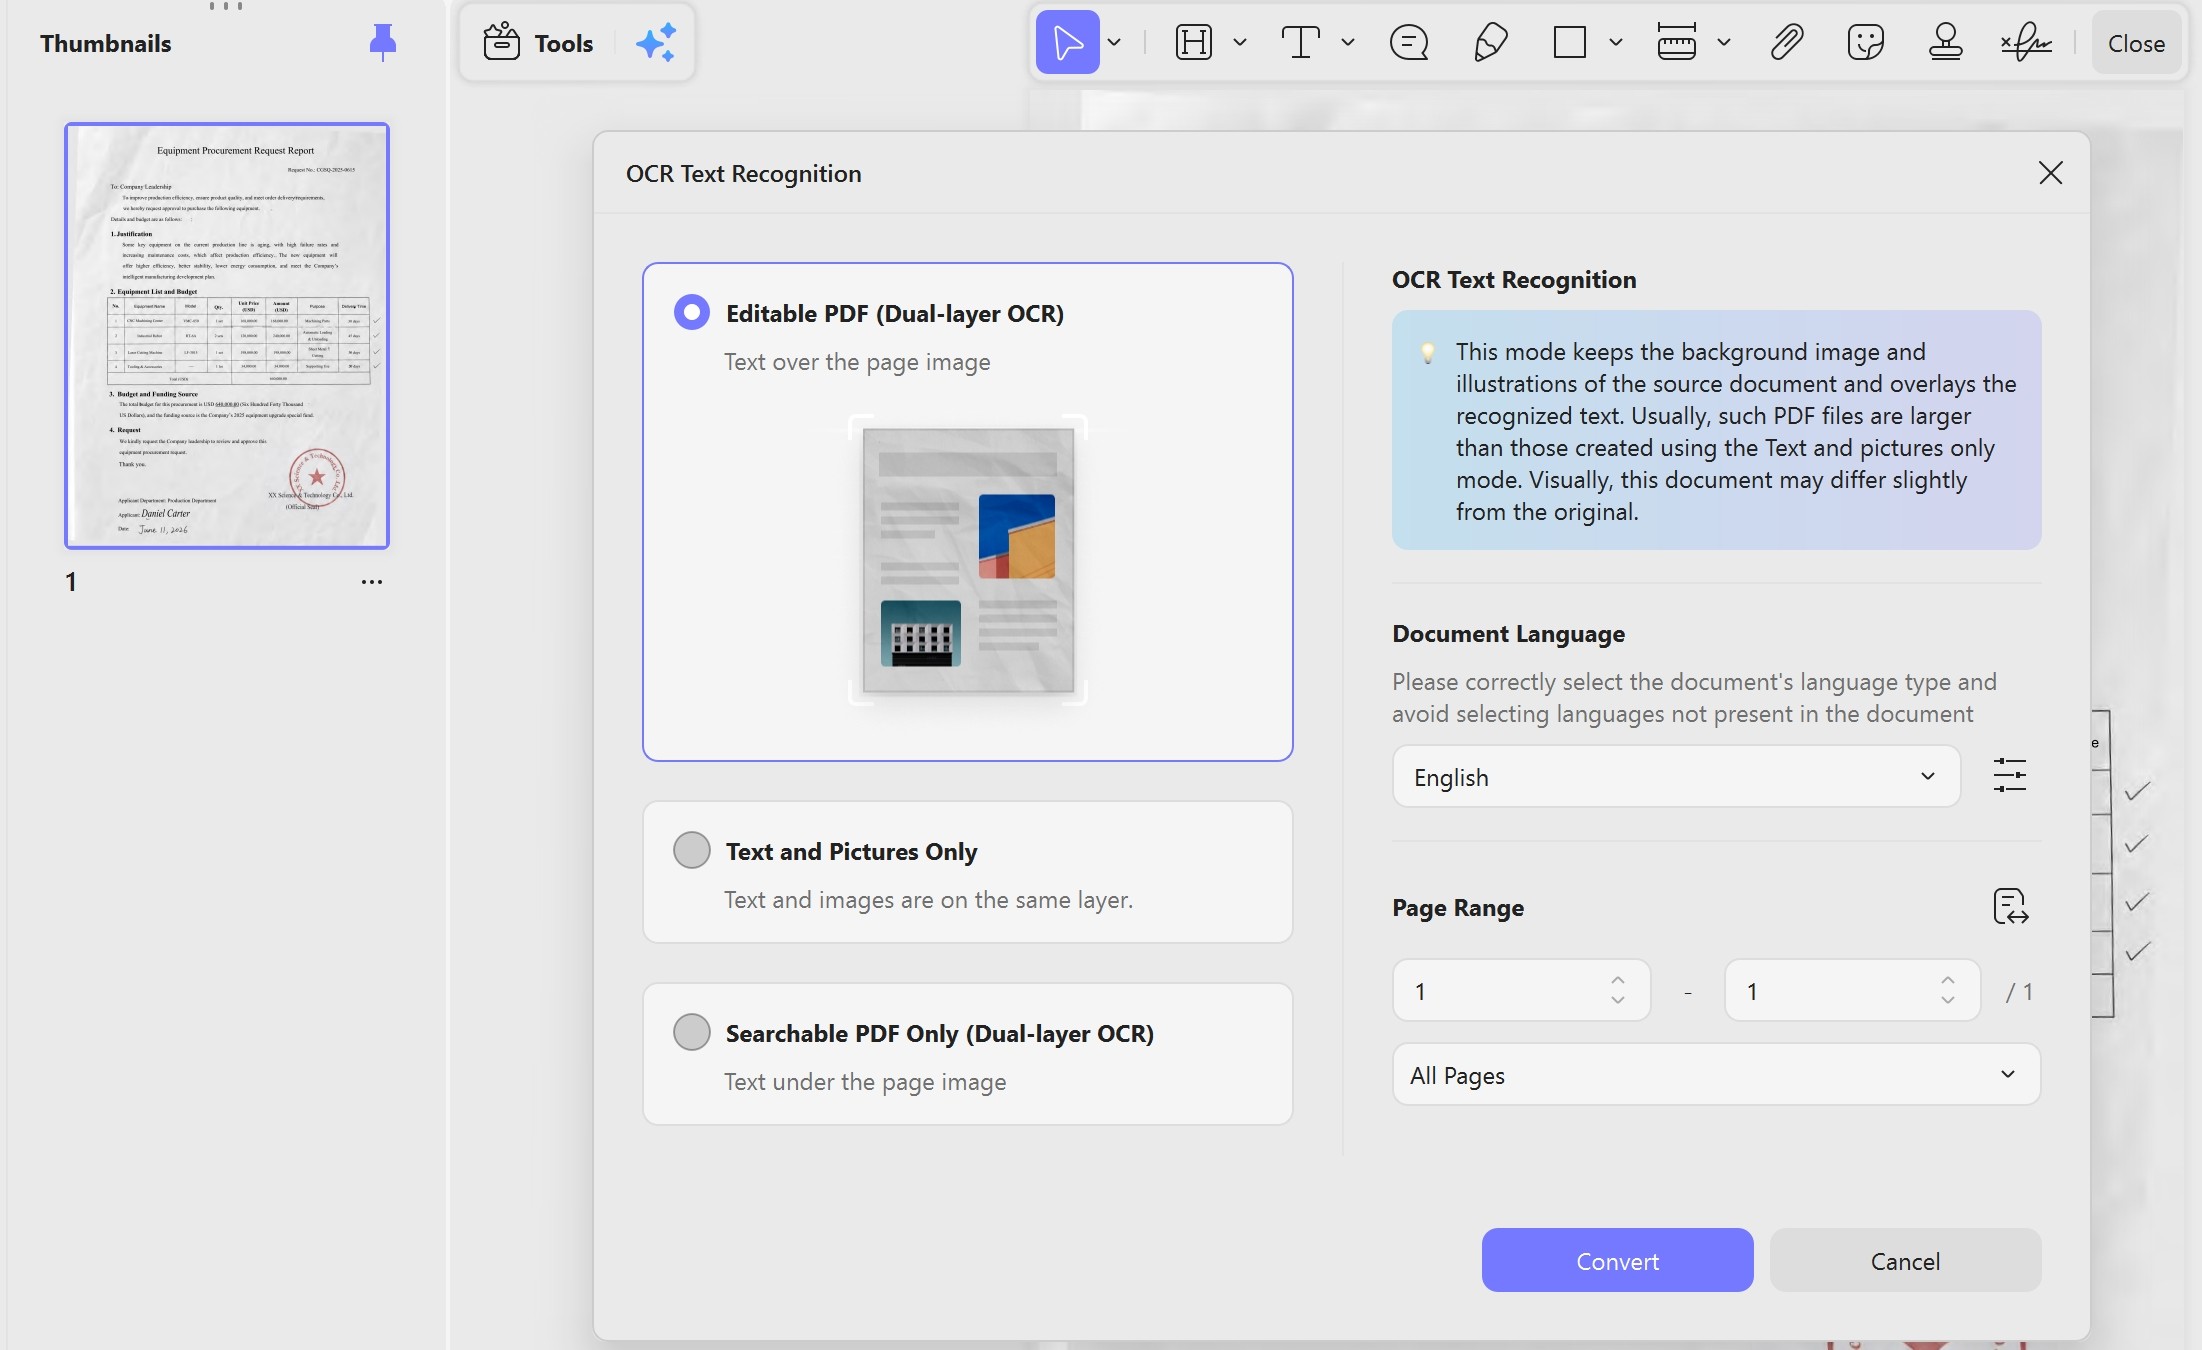Screen dimensions: 2202x1350
Task: Close the OCR Text Recognition dialog
Action: tap(2050, 173)
